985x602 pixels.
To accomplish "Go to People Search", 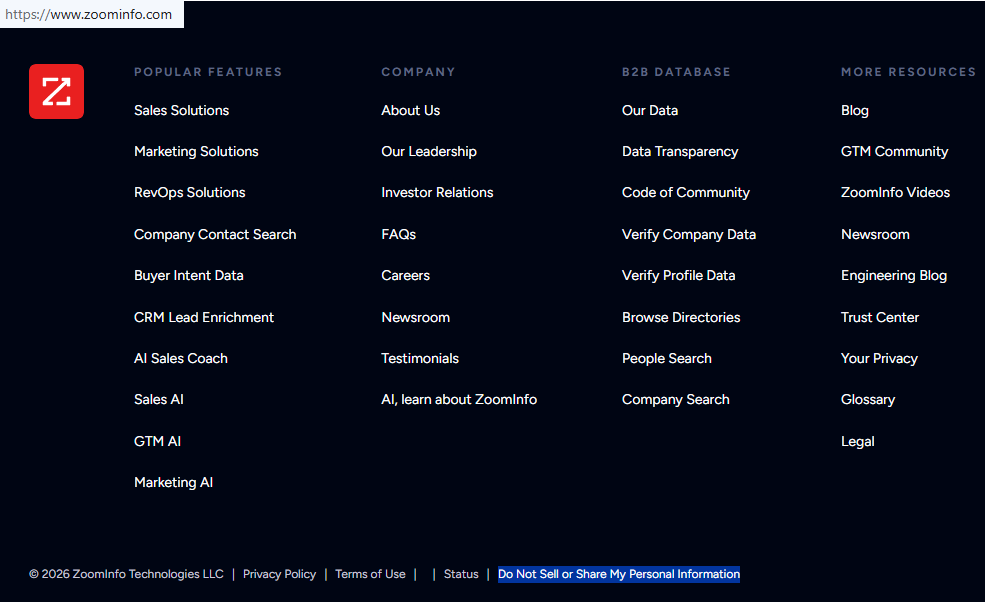I will coord(667,358).
